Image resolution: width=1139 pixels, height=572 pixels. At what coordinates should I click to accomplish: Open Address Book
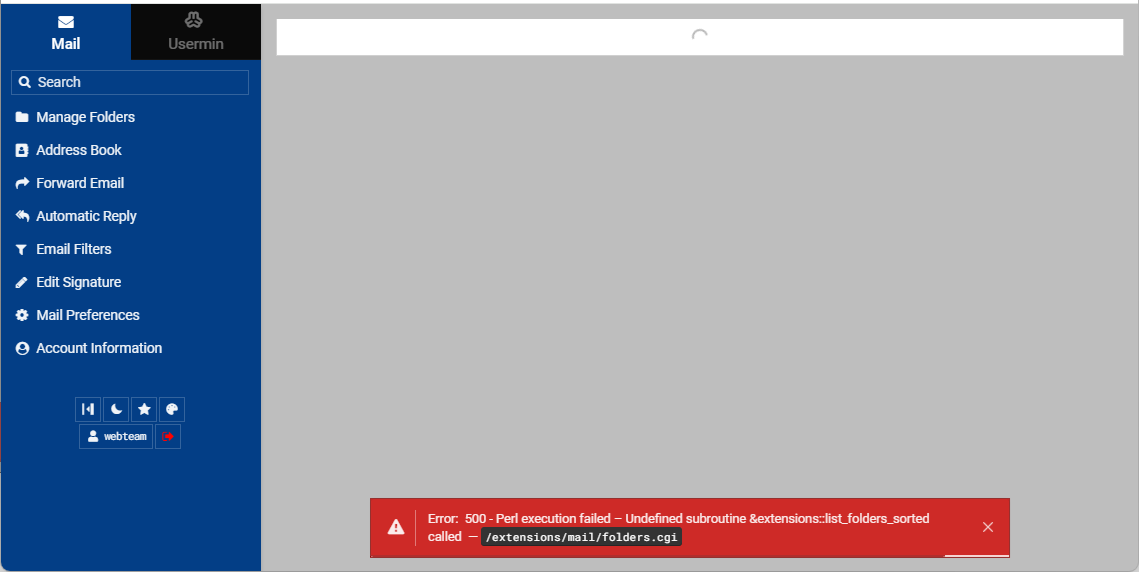78,150
